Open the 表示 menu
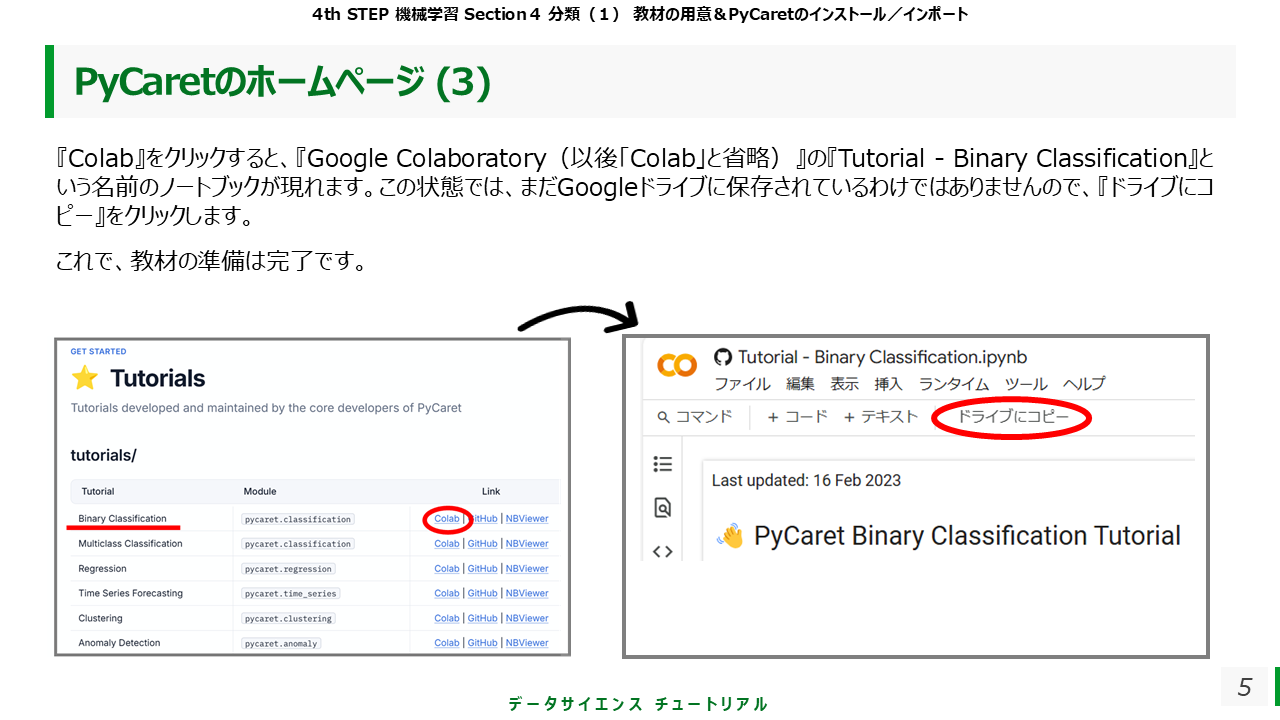 pyautogui.click(x=845, y=384)
